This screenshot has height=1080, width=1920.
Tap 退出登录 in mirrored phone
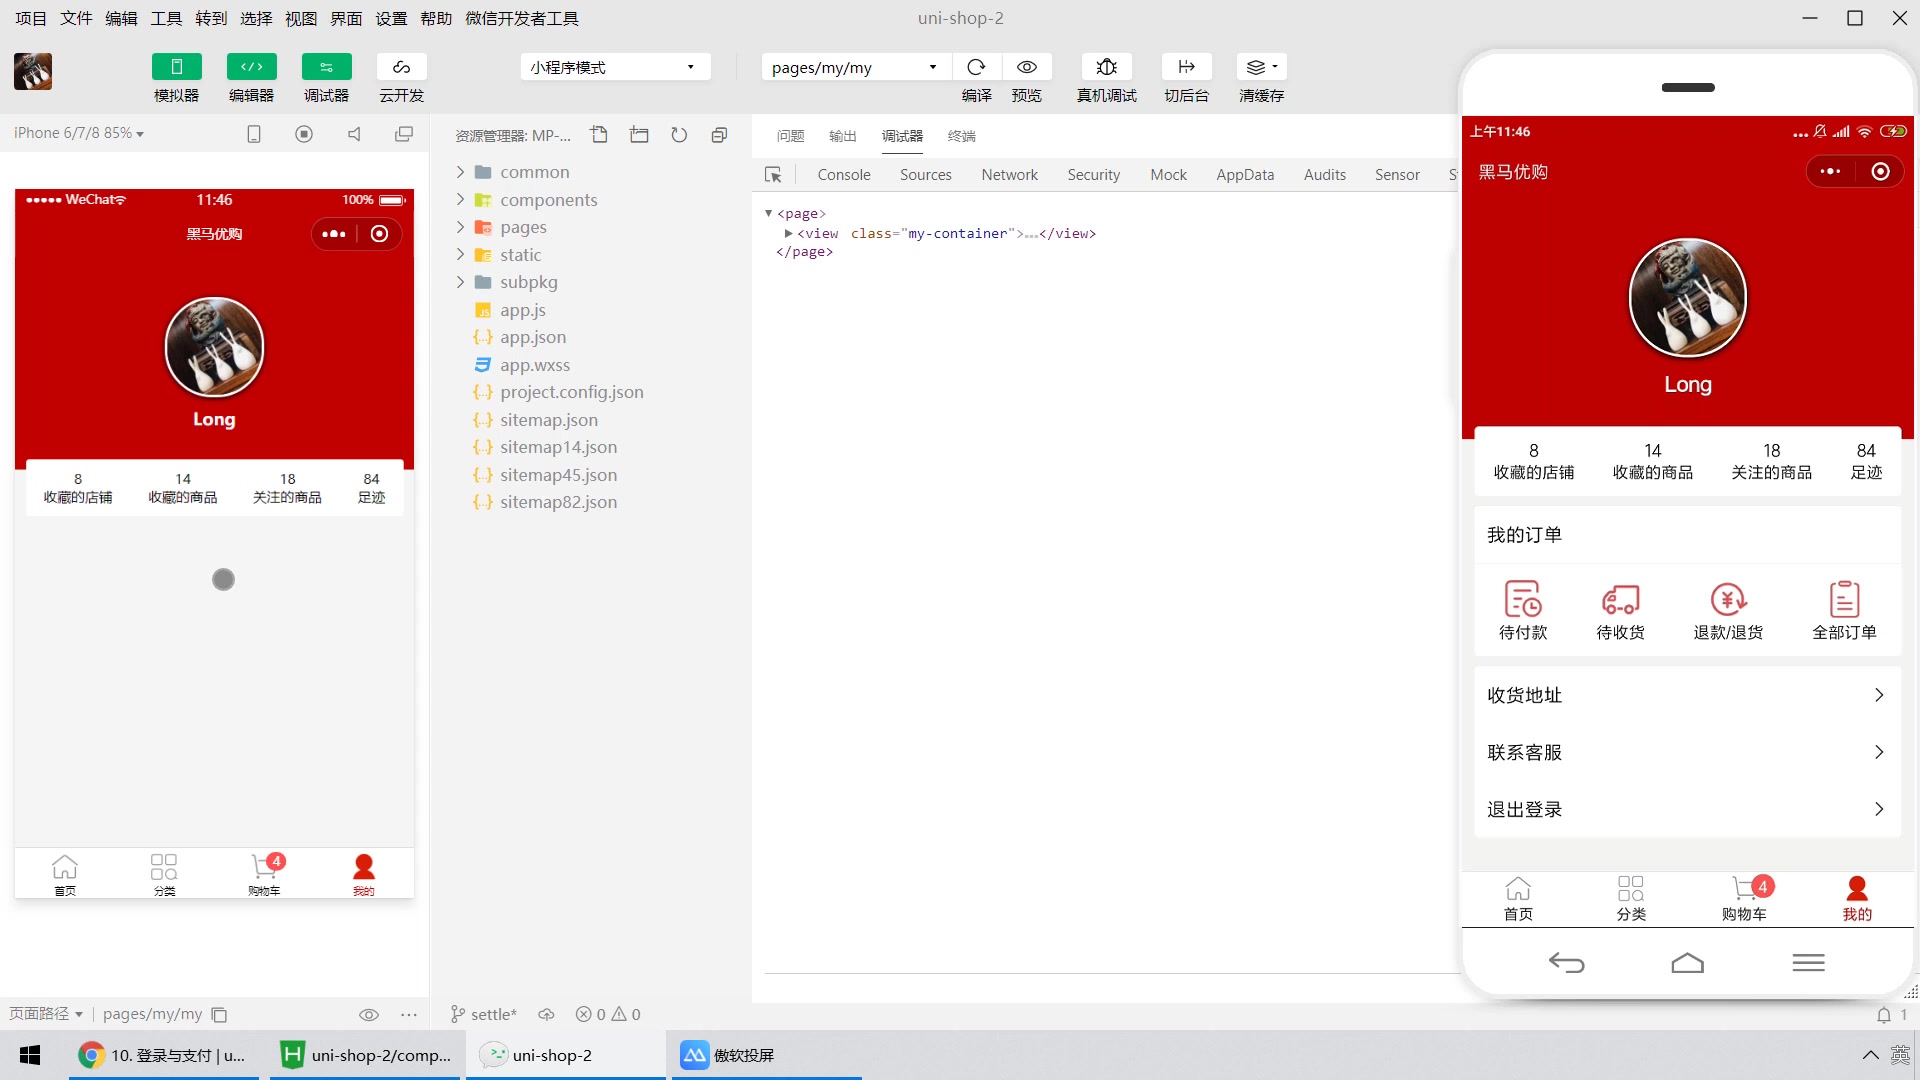(1687, 809)
